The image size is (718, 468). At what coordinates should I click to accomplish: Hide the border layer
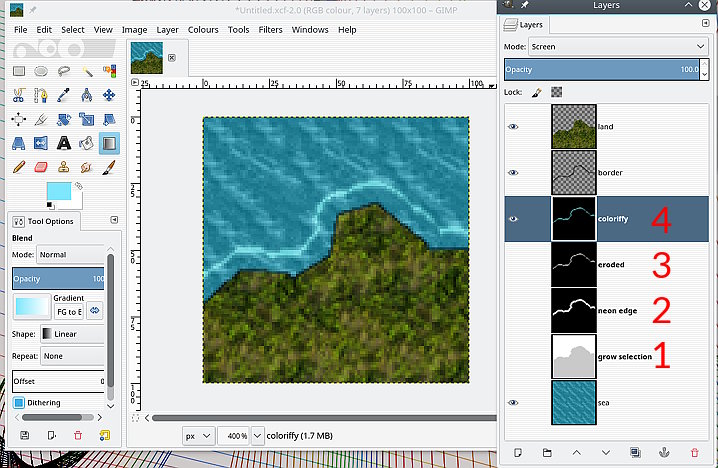(x=513, y=173)
